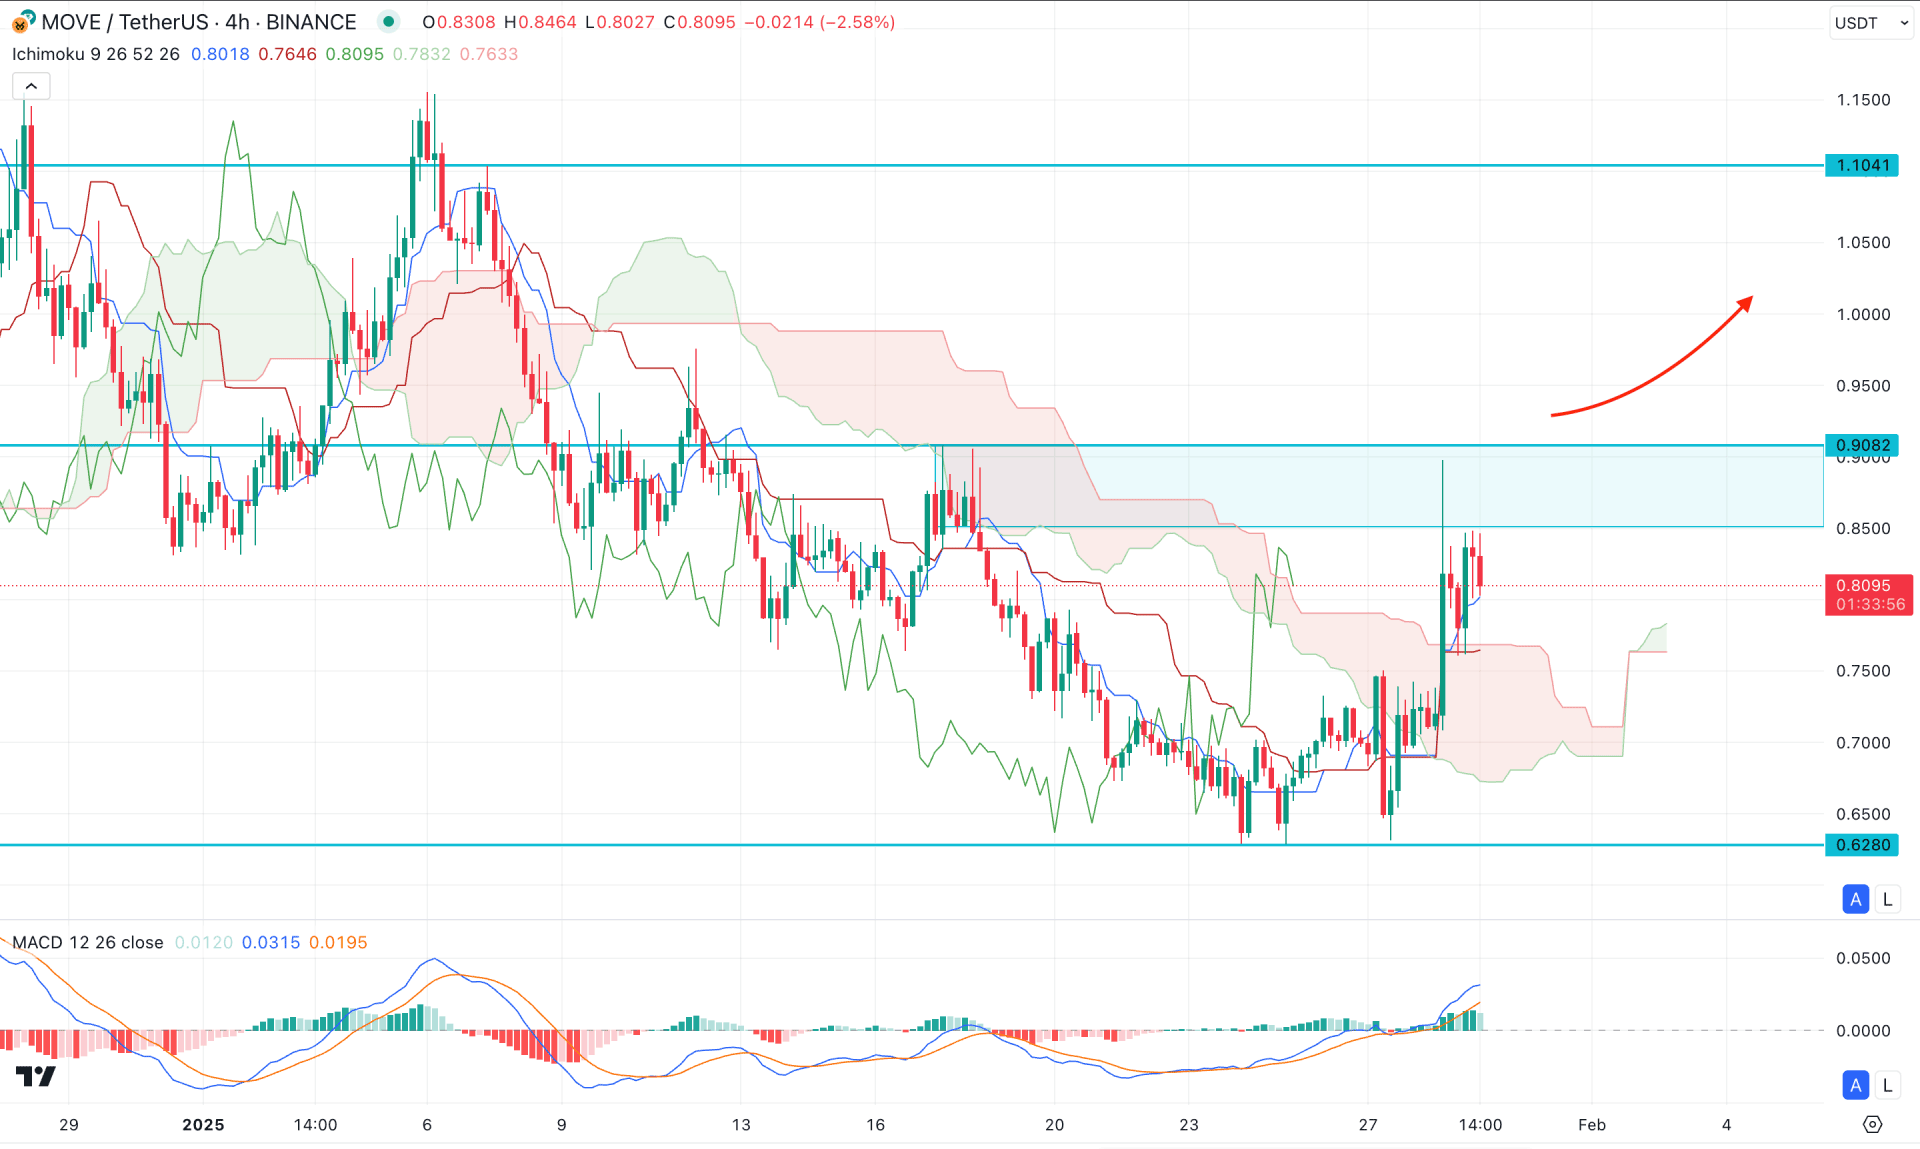Toggle auto scale on the MACD pane

point(1855,1085)
